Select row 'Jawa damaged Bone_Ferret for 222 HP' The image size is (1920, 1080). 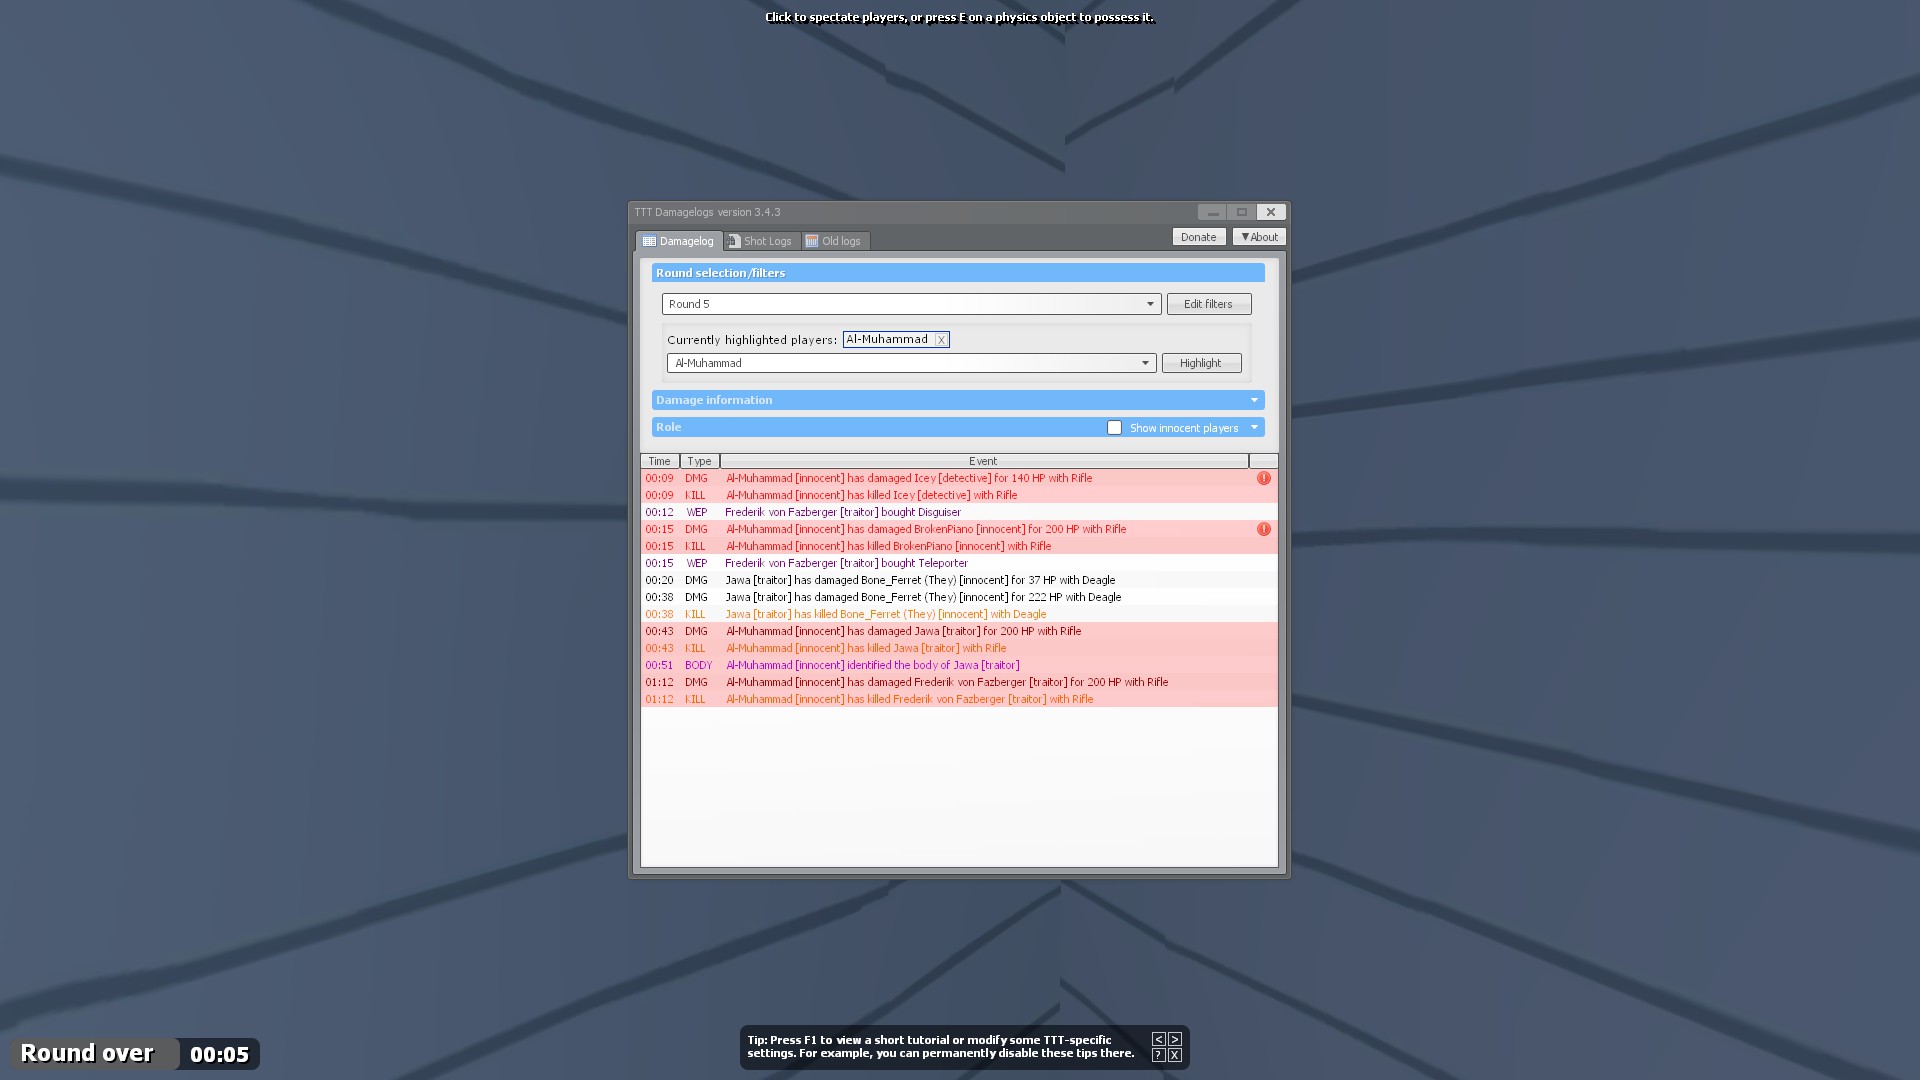(x=958, y=597)
